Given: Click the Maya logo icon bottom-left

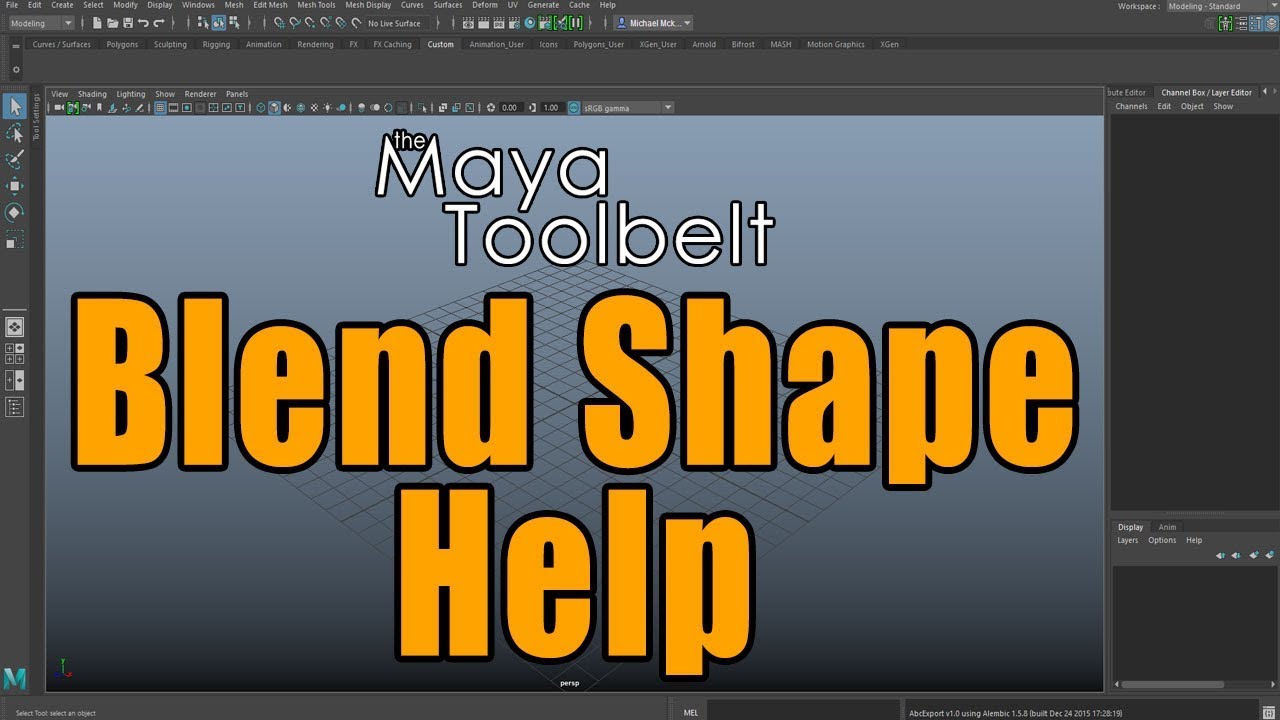Looking at the screenshot, I should coord(15,678).
